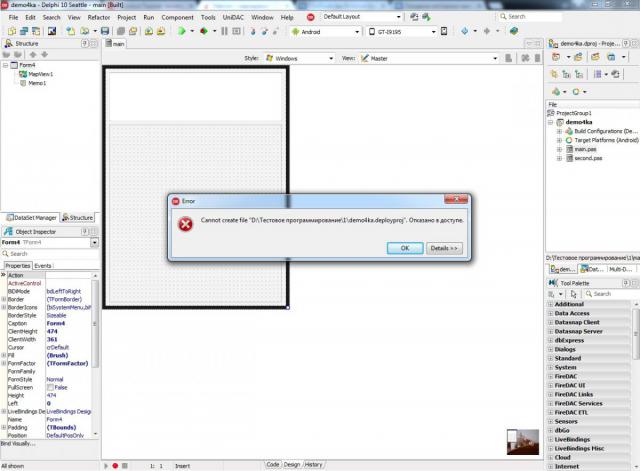Open the File menu
This screenshot has width=640, height=471.
coord(13,18)
